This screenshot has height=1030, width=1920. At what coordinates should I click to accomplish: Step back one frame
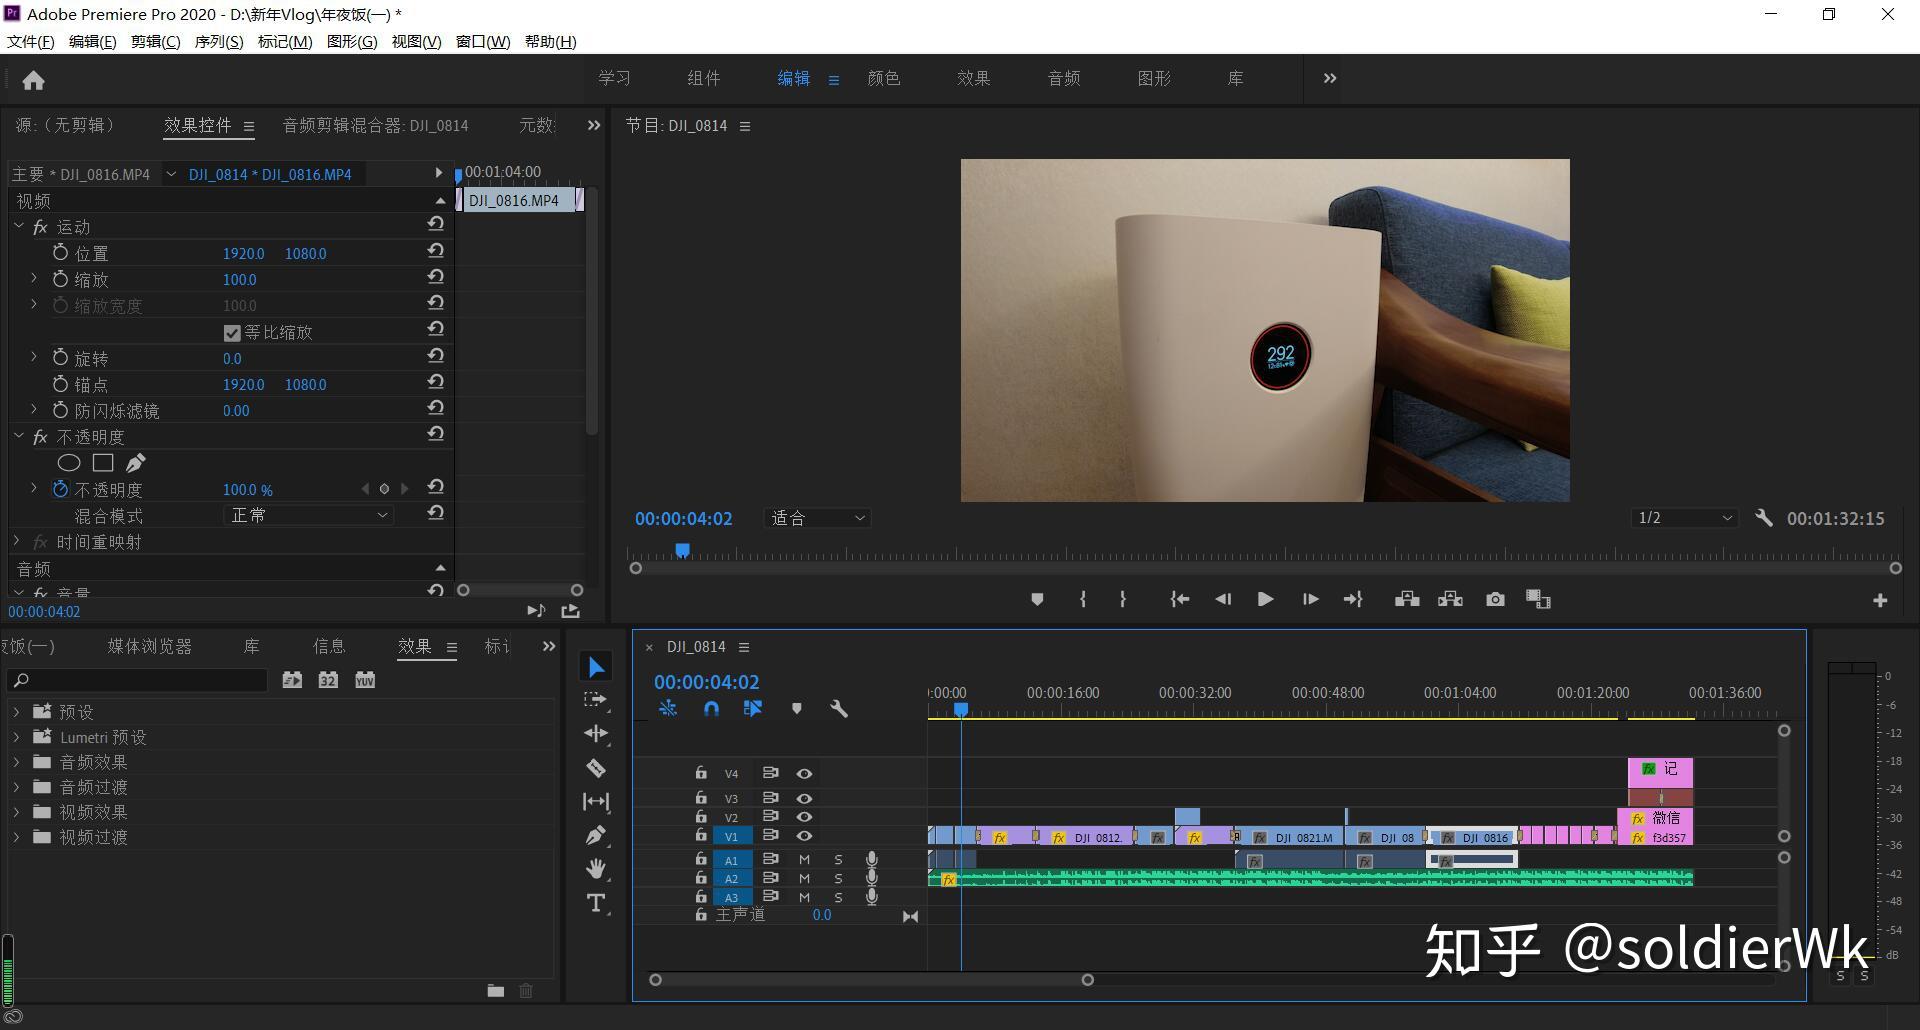pos(1223,599)
